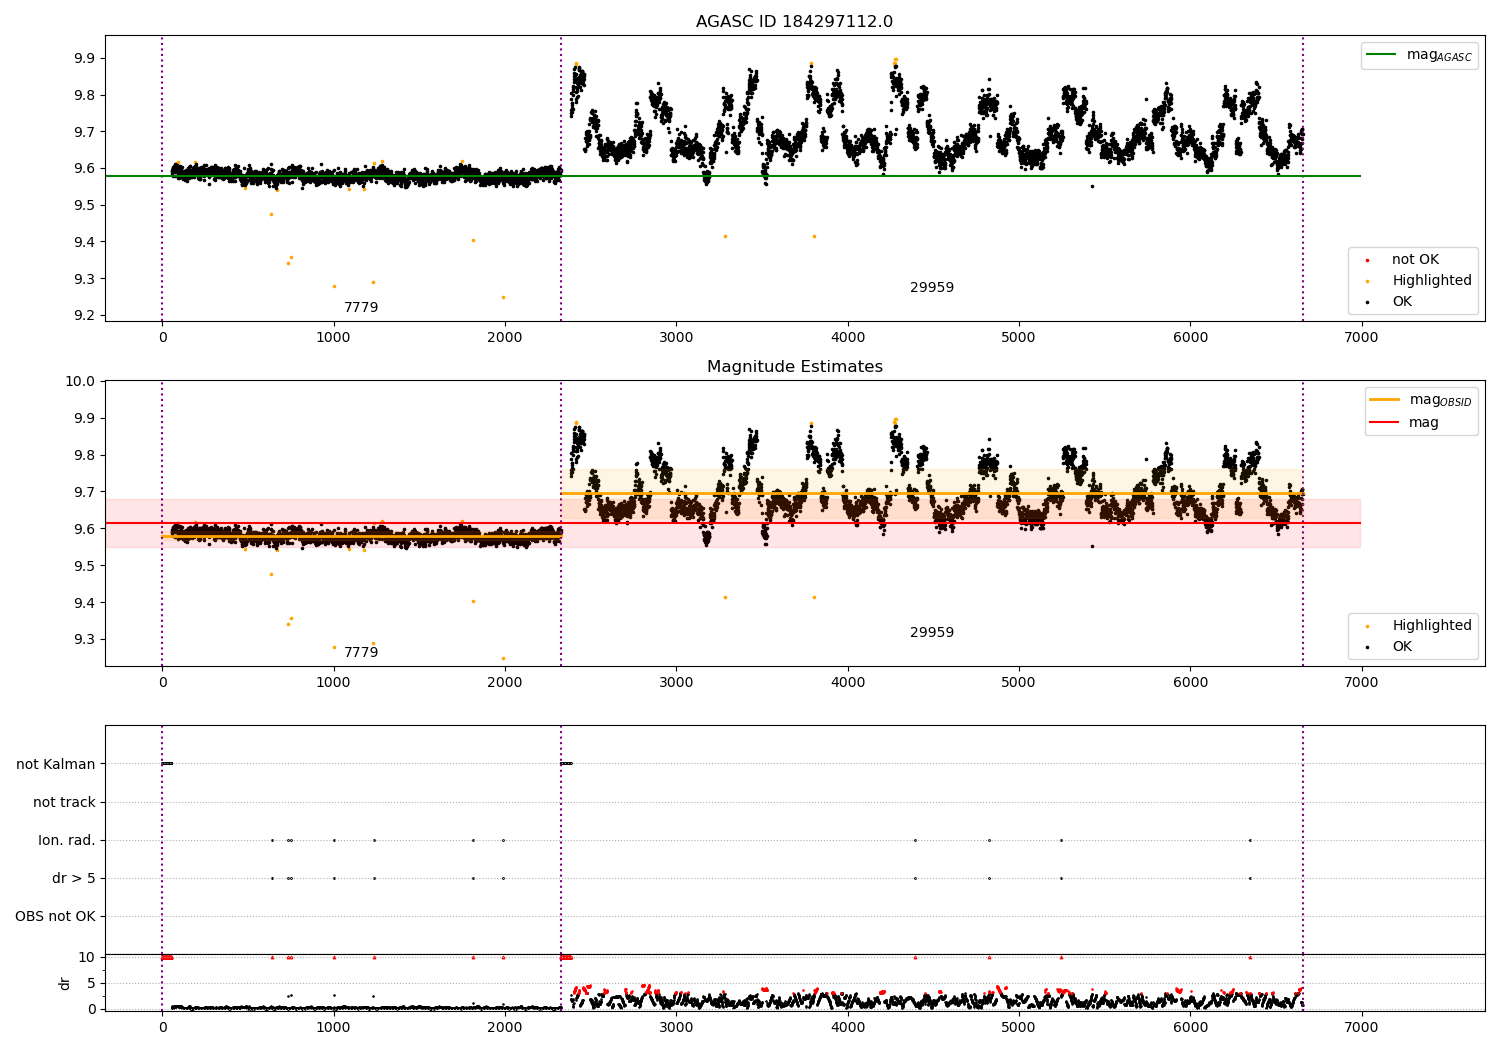This screenshot has height=1050, width=1500.
Task: Click the '29959' label in the top plot
Action: 932,288
